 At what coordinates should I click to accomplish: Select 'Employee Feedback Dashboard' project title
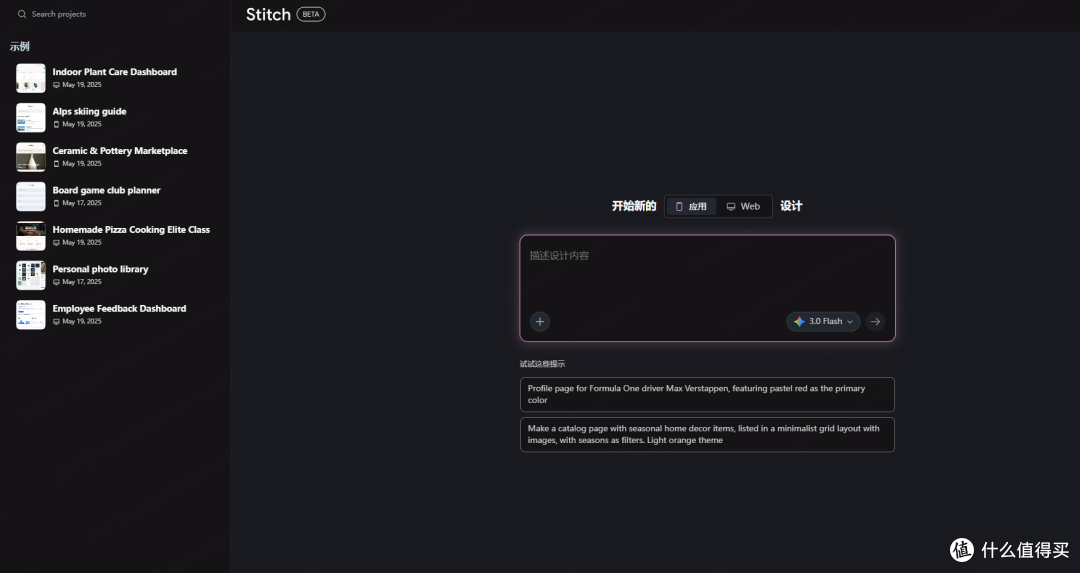(119, 309)
